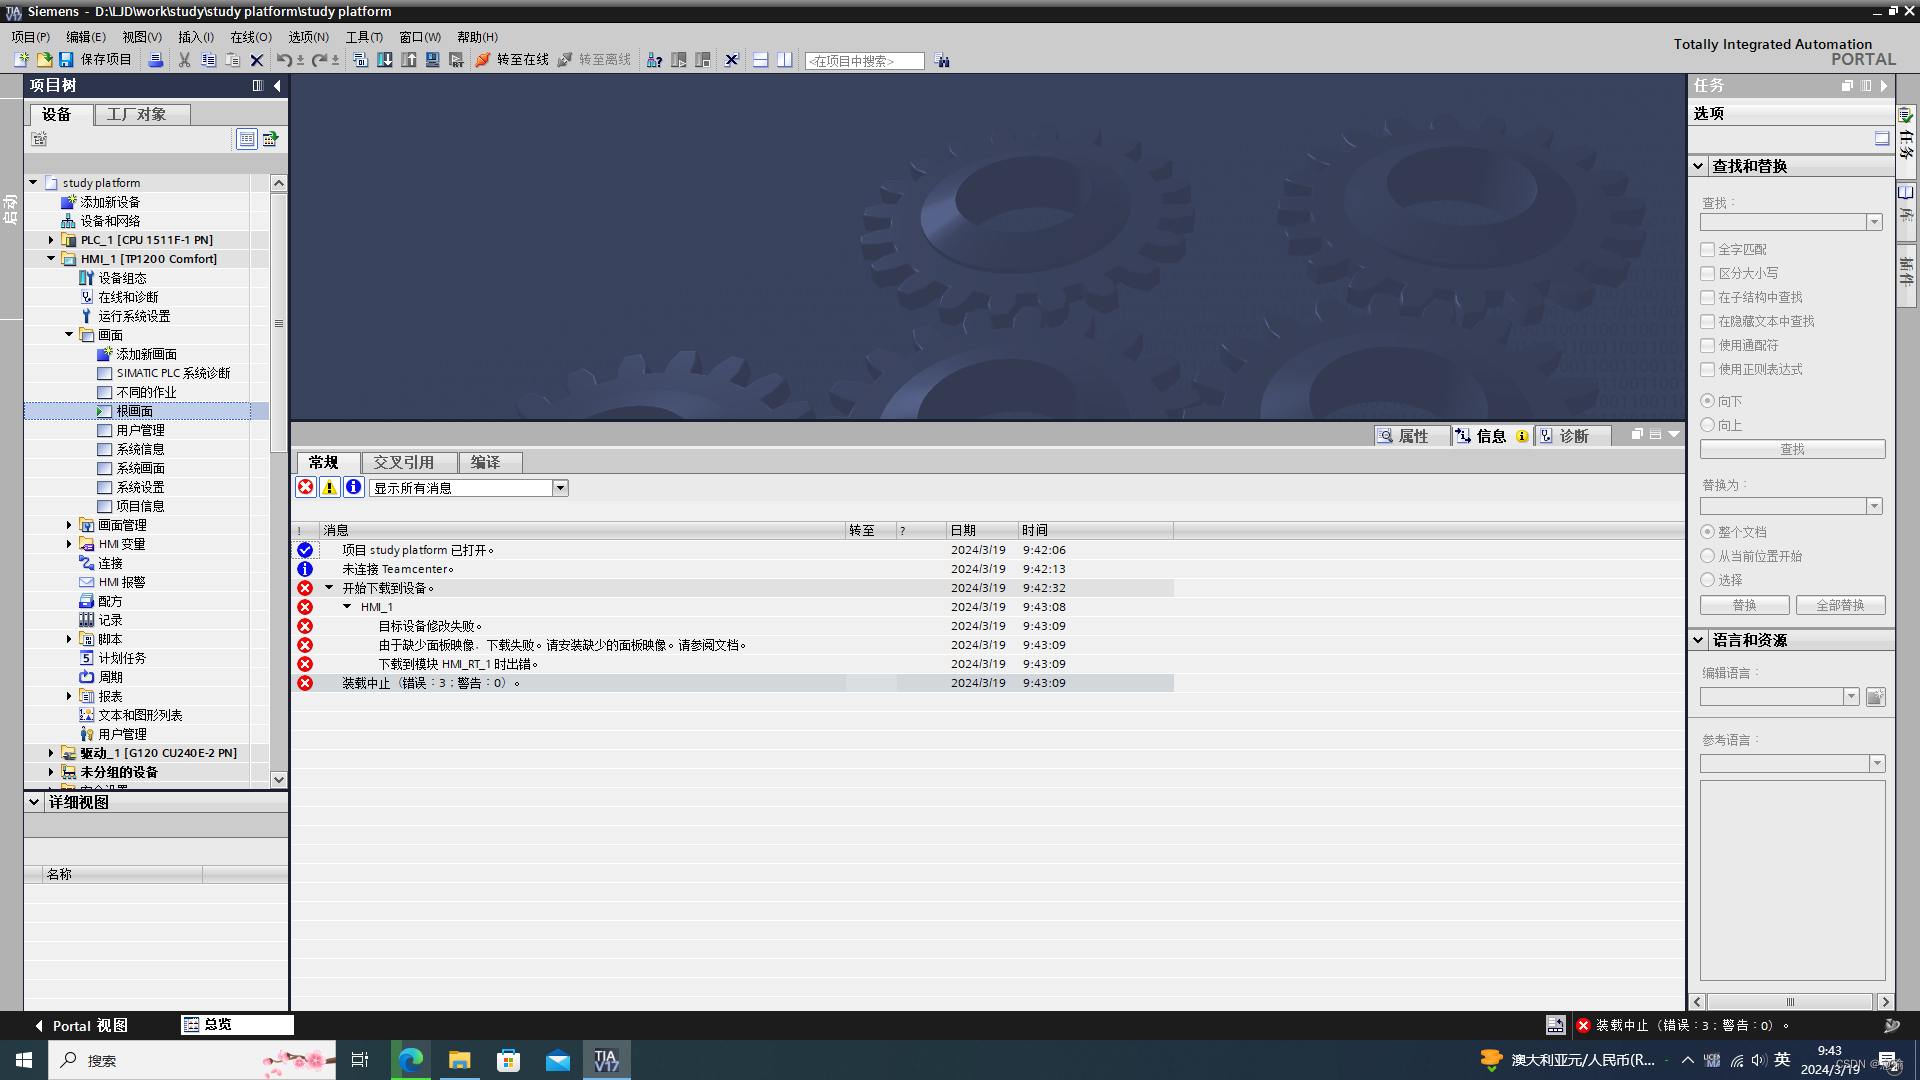Enable 区分大小写 case-sensitive checkbox
Screen dimensions: 1920x1080
pyautogui.click(x=1708, y=273)
